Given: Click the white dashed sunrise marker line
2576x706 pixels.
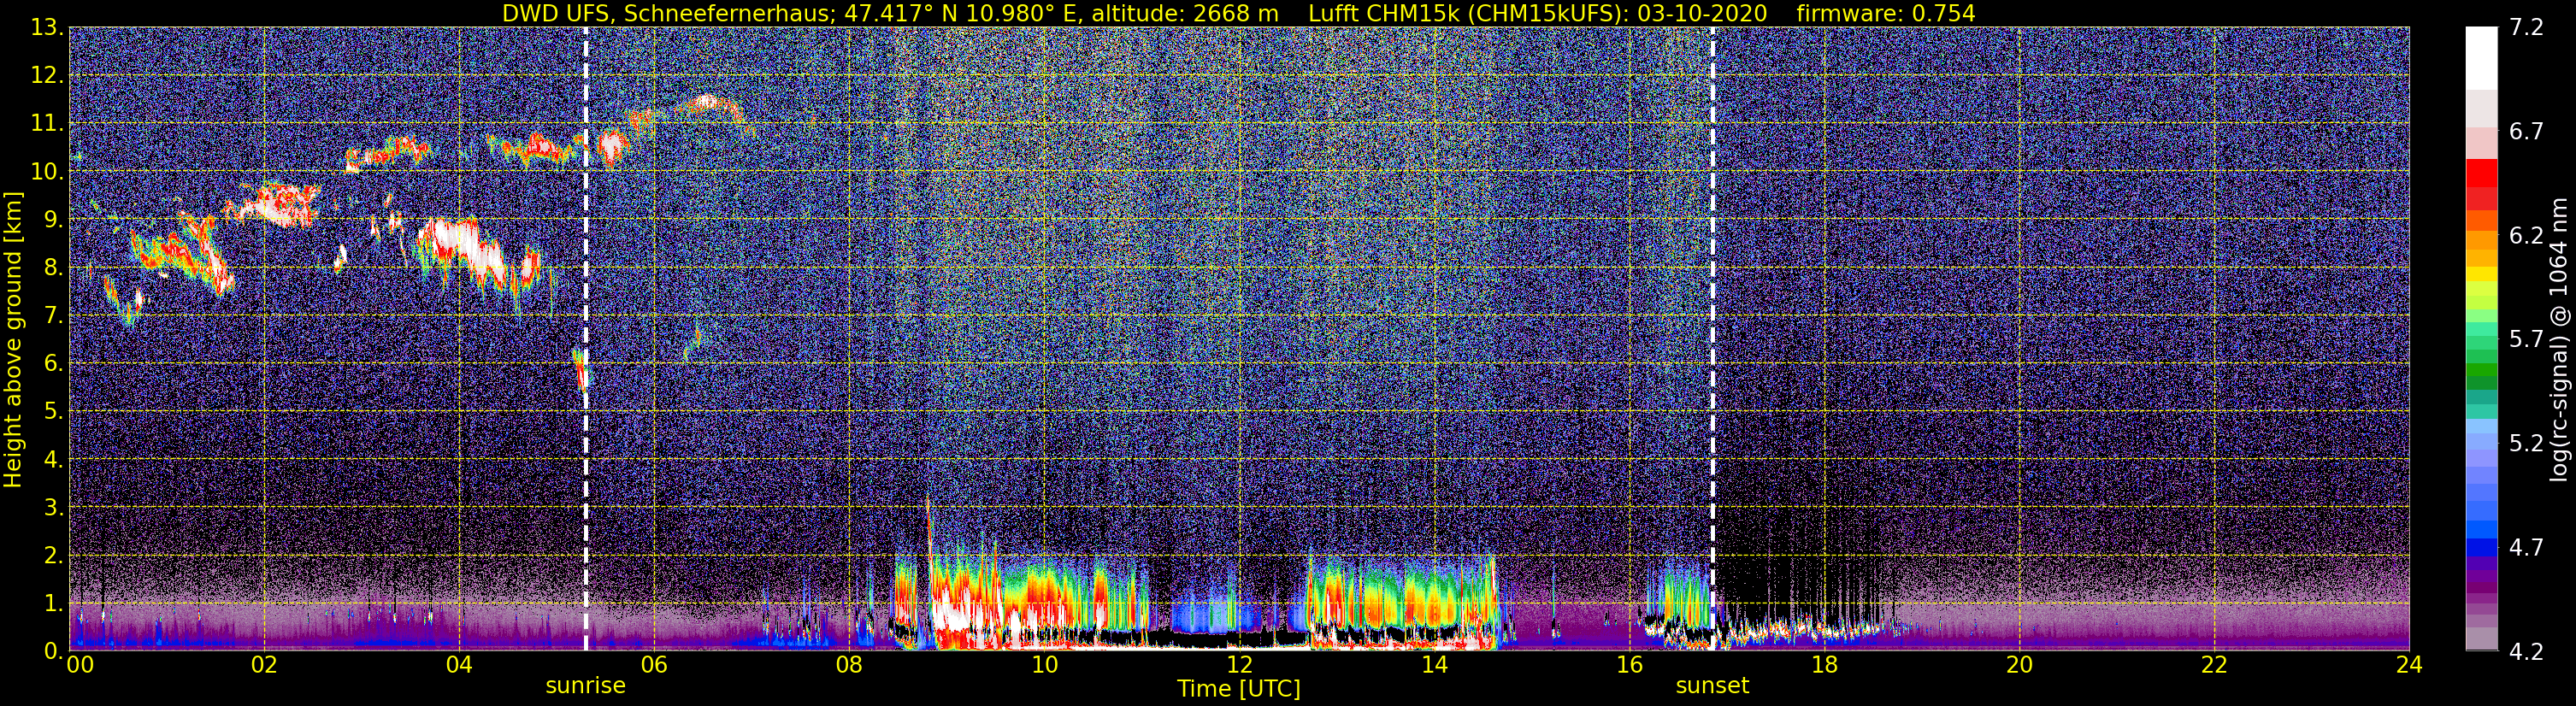Looking at the screenshot, I should pyautogui.click(x=585, y=338).
